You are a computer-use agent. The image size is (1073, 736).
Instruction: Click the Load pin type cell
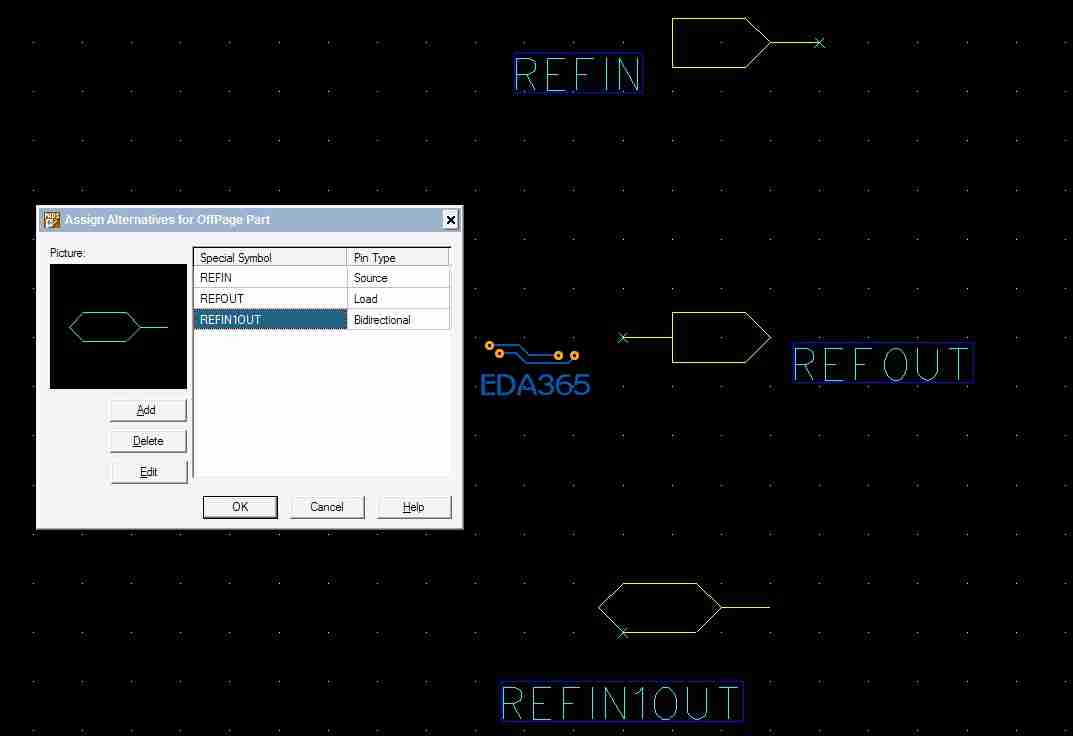point(398,299)
